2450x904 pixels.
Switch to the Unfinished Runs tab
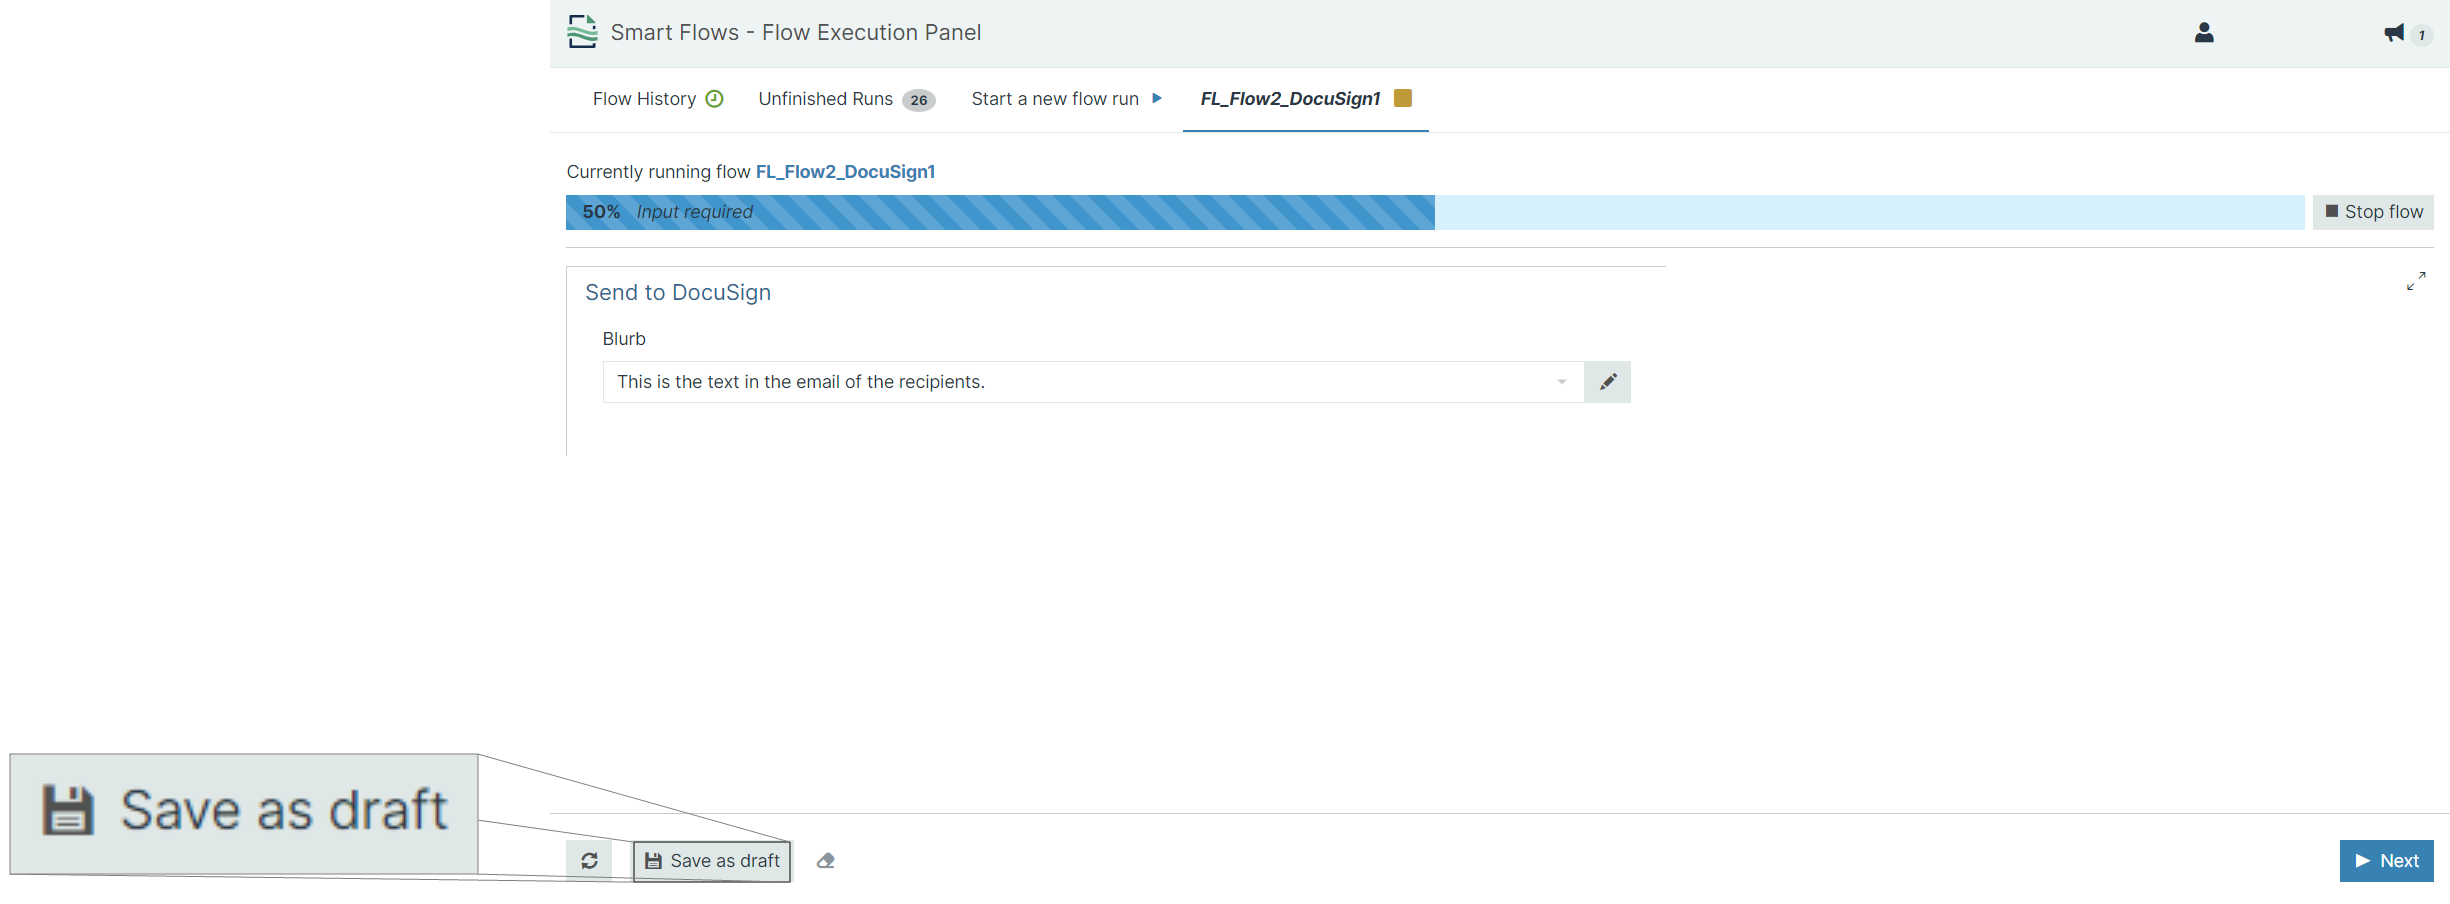click(x=847, y=99)
